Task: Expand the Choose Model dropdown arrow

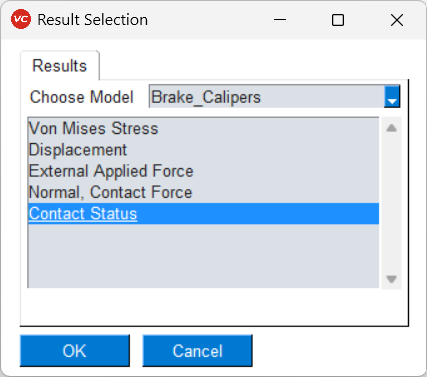Action: [x=392, y=97]
